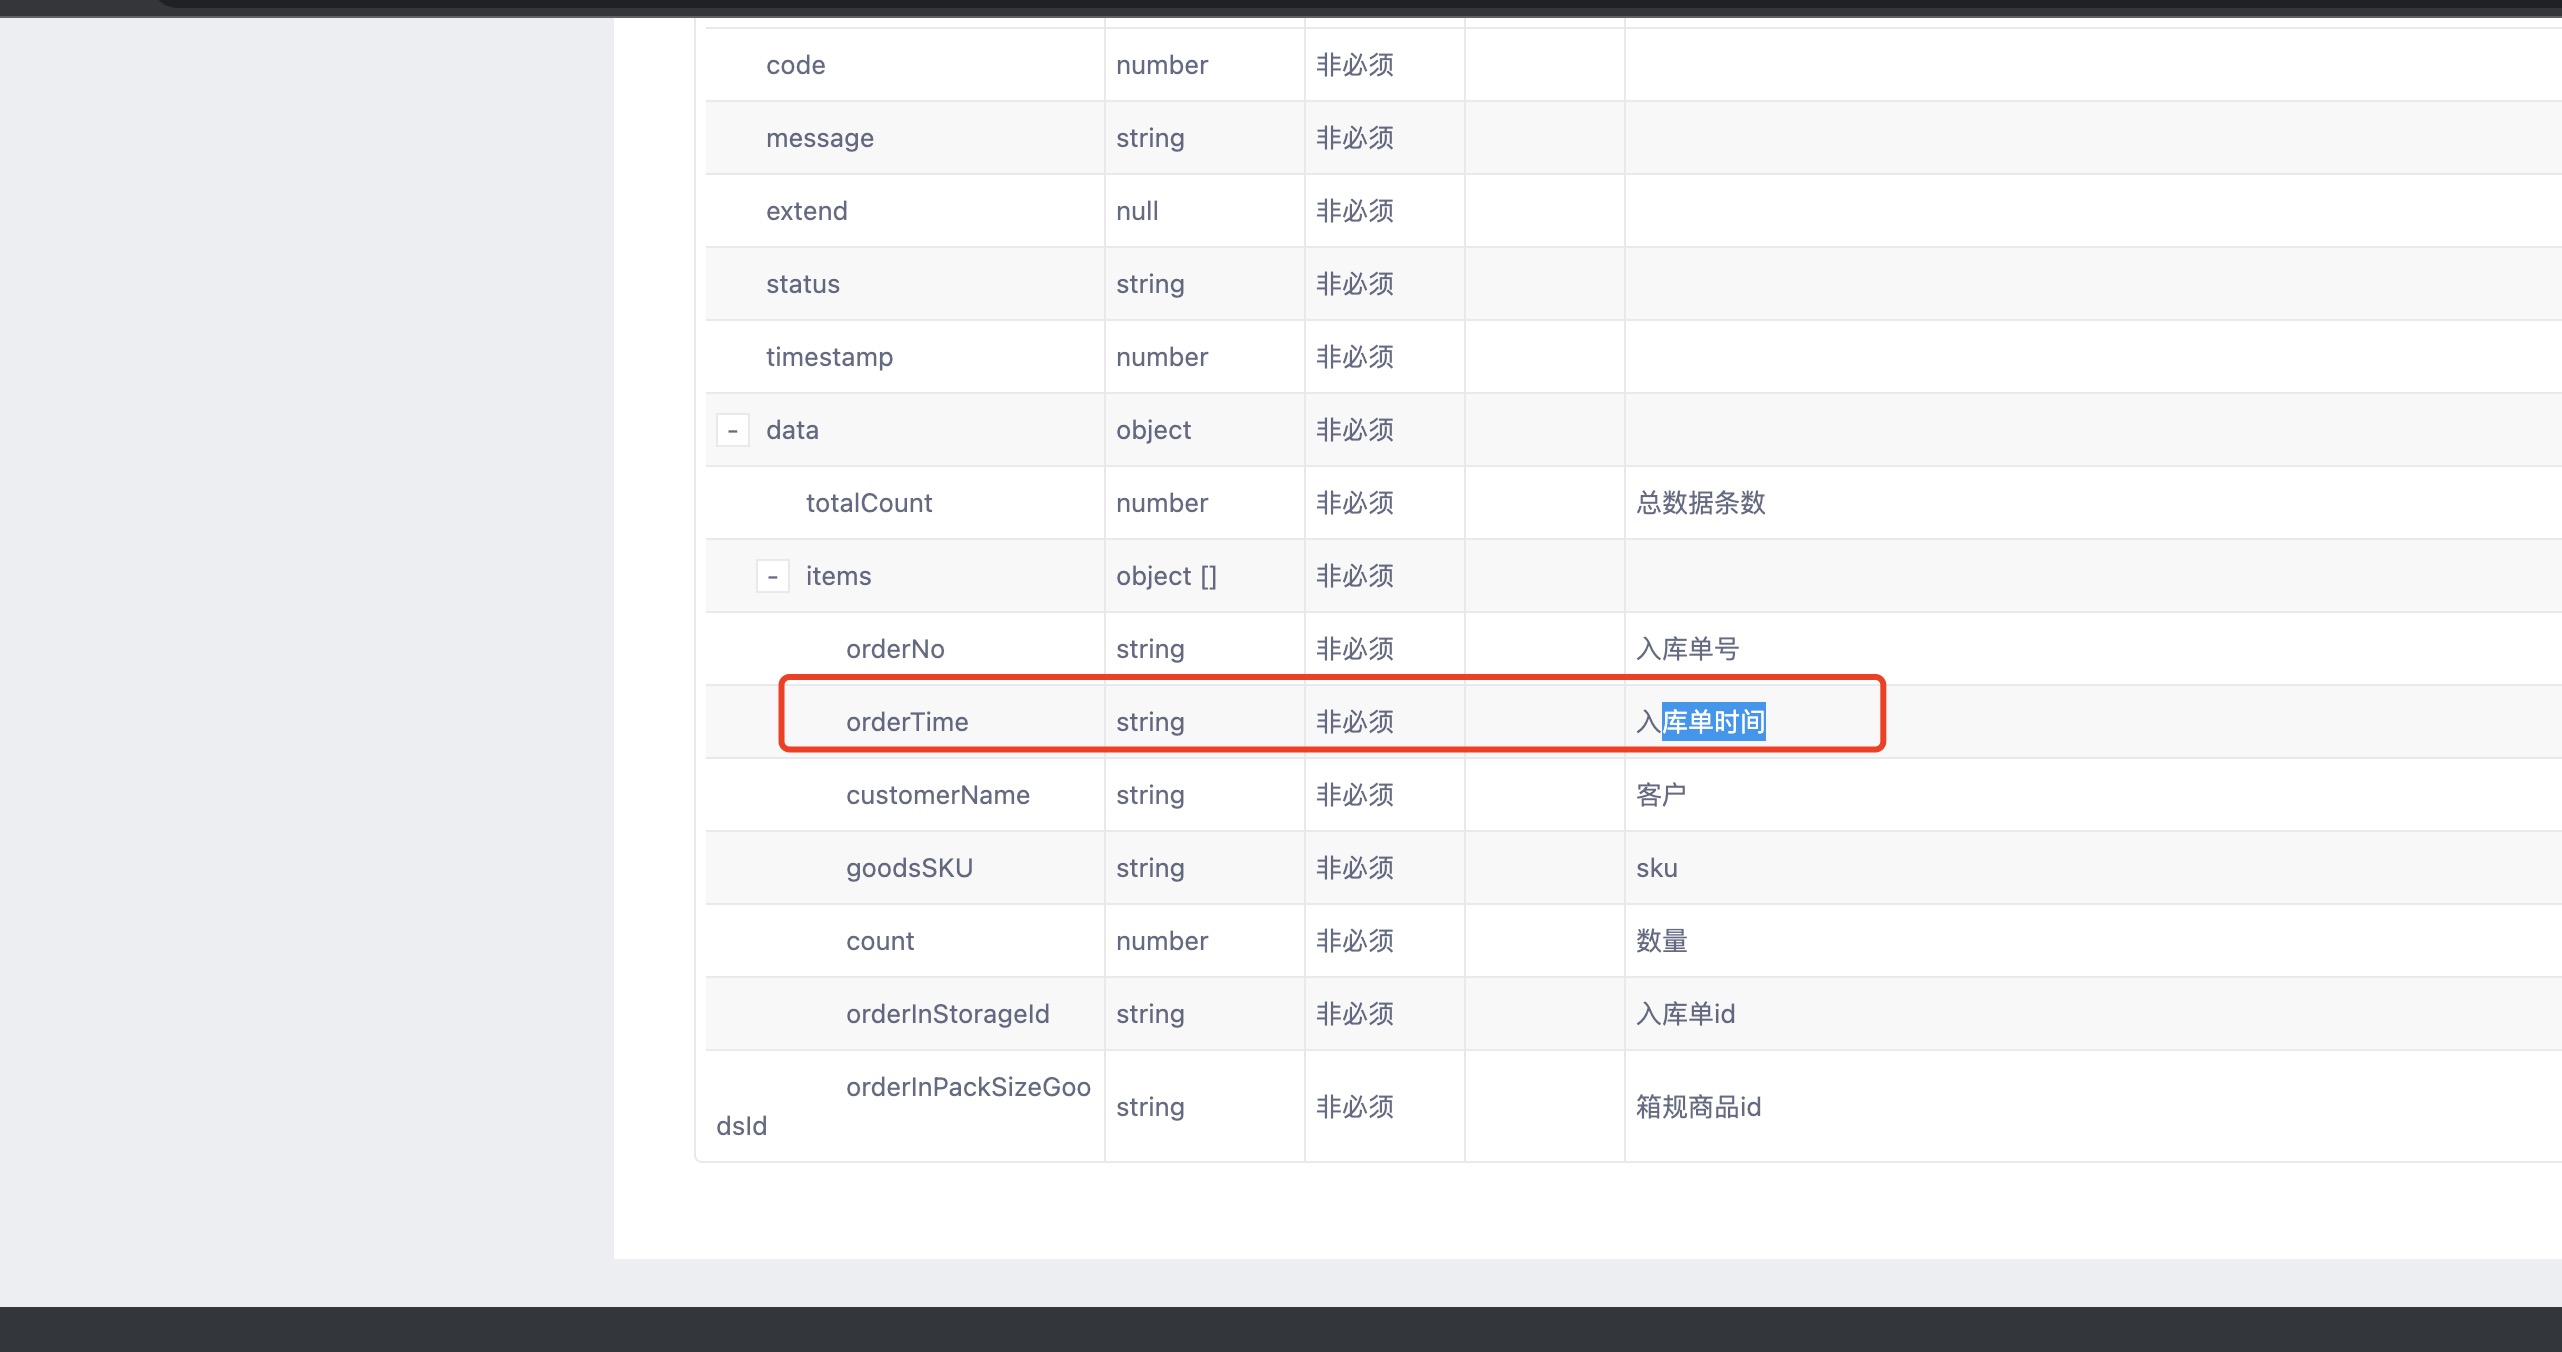Click the timestamp field name
2562x1352 pixels.
pos(828,357)
